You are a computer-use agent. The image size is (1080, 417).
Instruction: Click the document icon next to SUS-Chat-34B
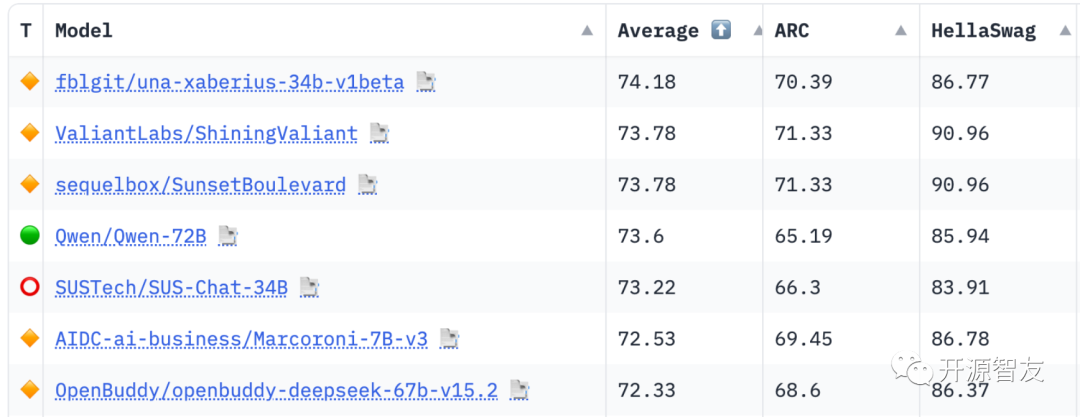click(x=310, y=288)
